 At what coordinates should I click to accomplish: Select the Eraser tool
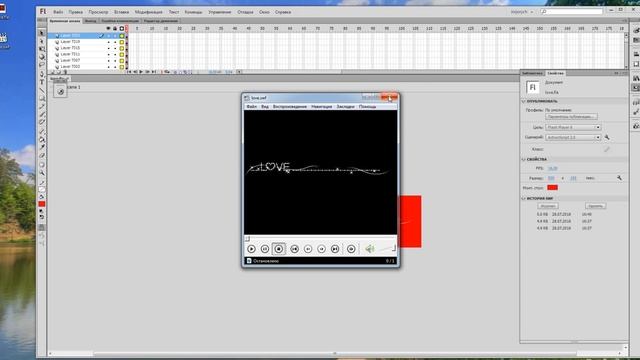tap(42, 156)
